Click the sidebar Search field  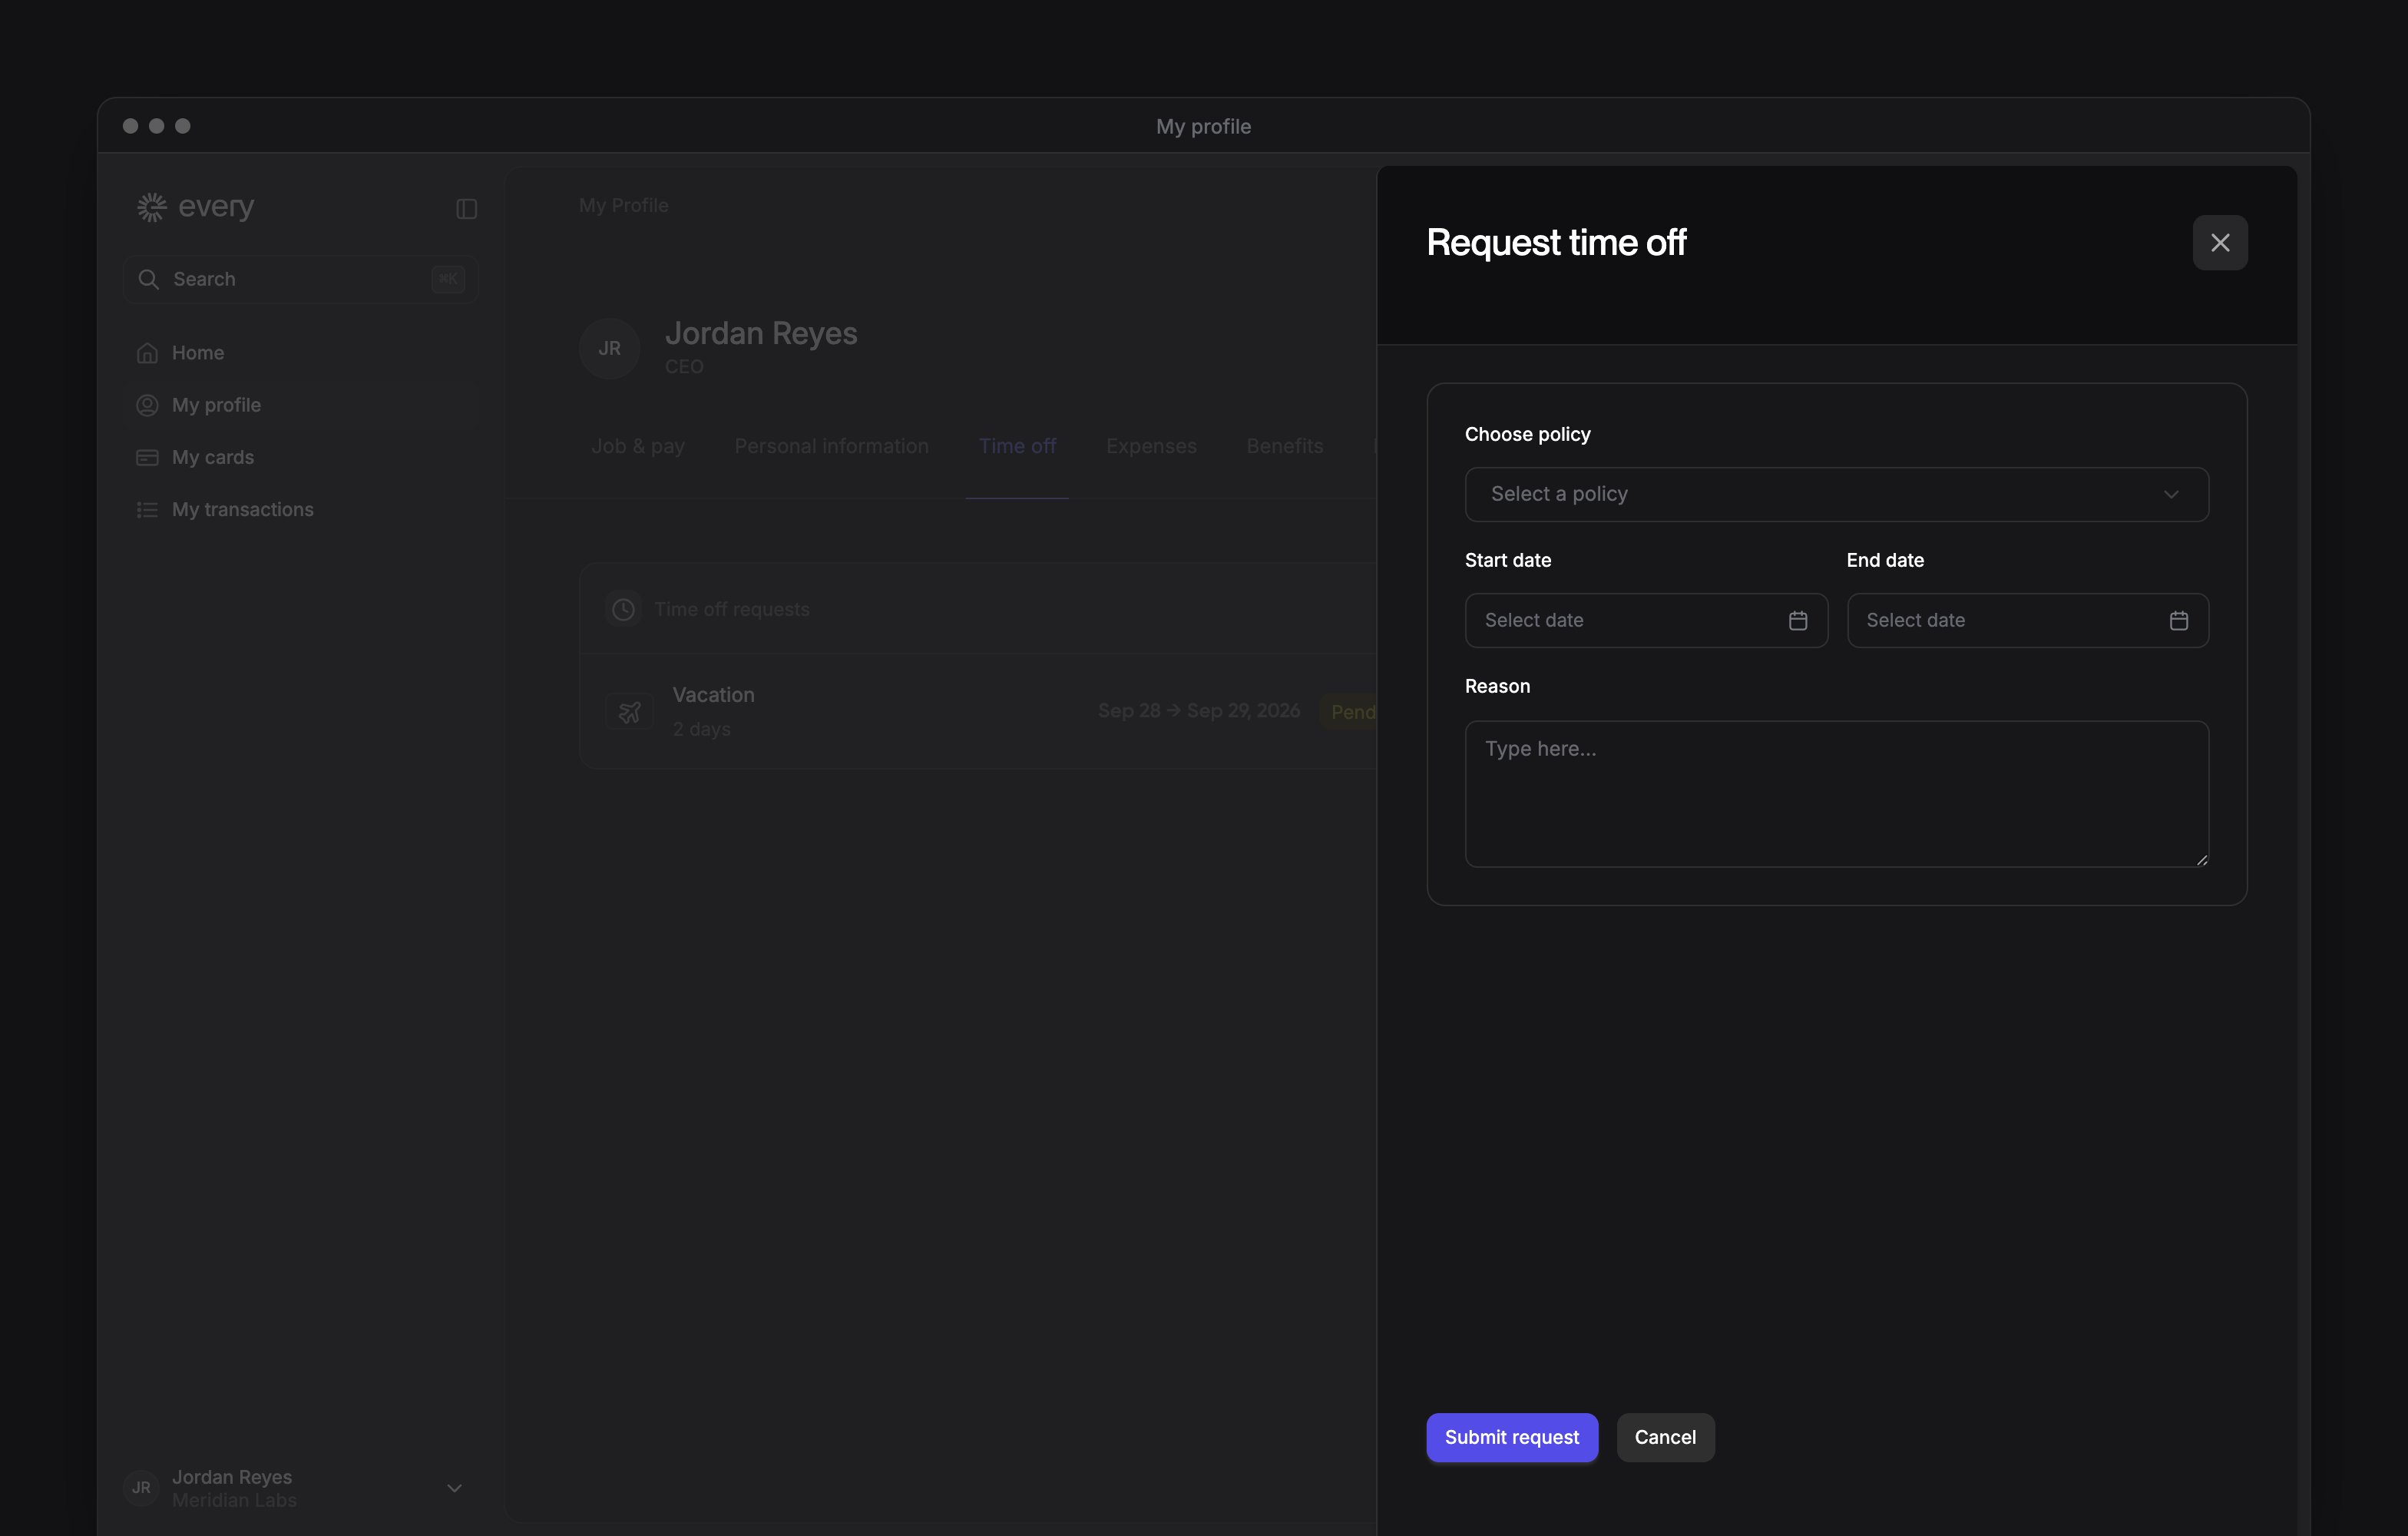pos(300,279)
